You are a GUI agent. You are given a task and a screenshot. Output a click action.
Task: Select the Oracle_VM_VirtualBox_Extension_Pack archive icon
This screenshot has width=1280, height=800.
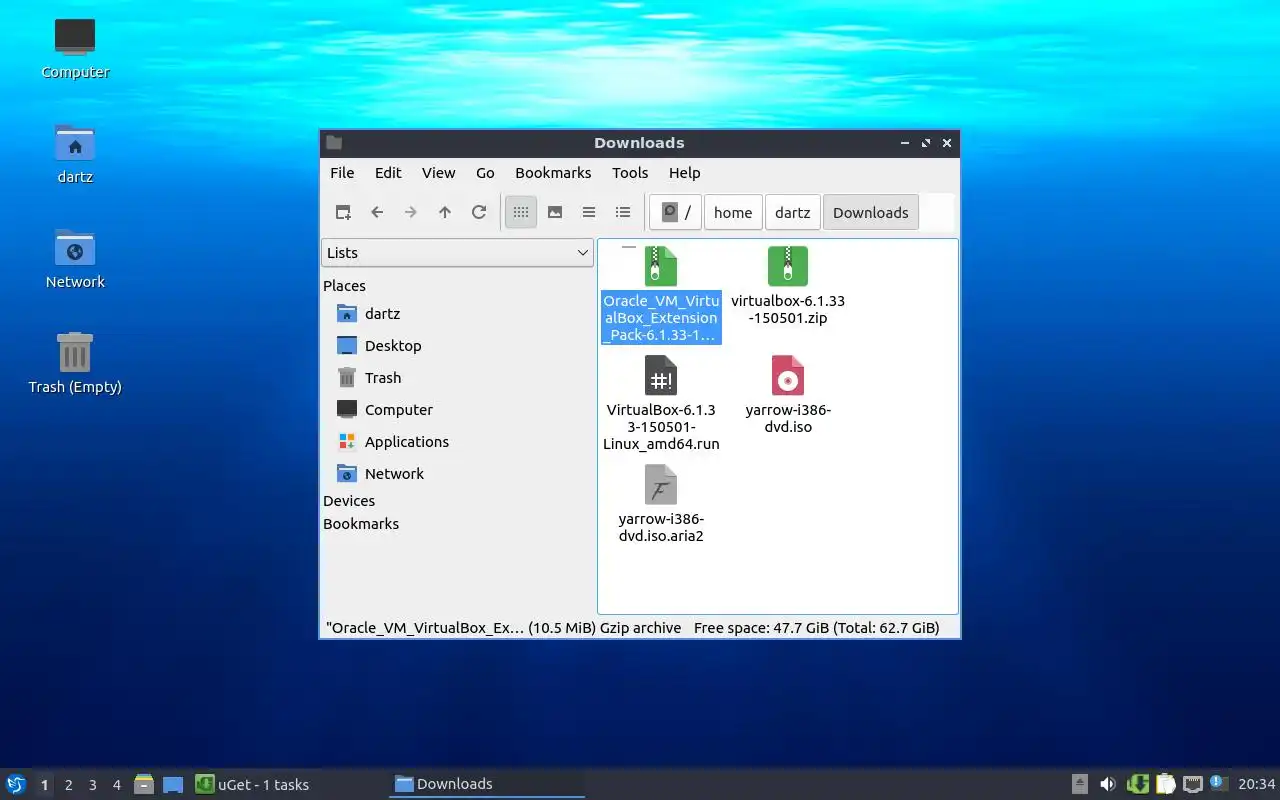(x=660, y=267)
